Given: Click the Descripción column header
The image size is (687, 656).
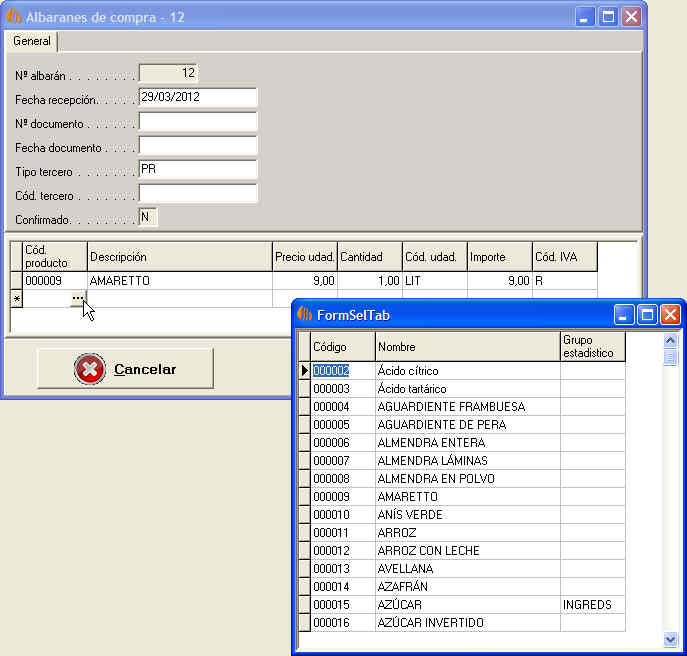Looking at the screenshot, I should click(x=180, y=256).
